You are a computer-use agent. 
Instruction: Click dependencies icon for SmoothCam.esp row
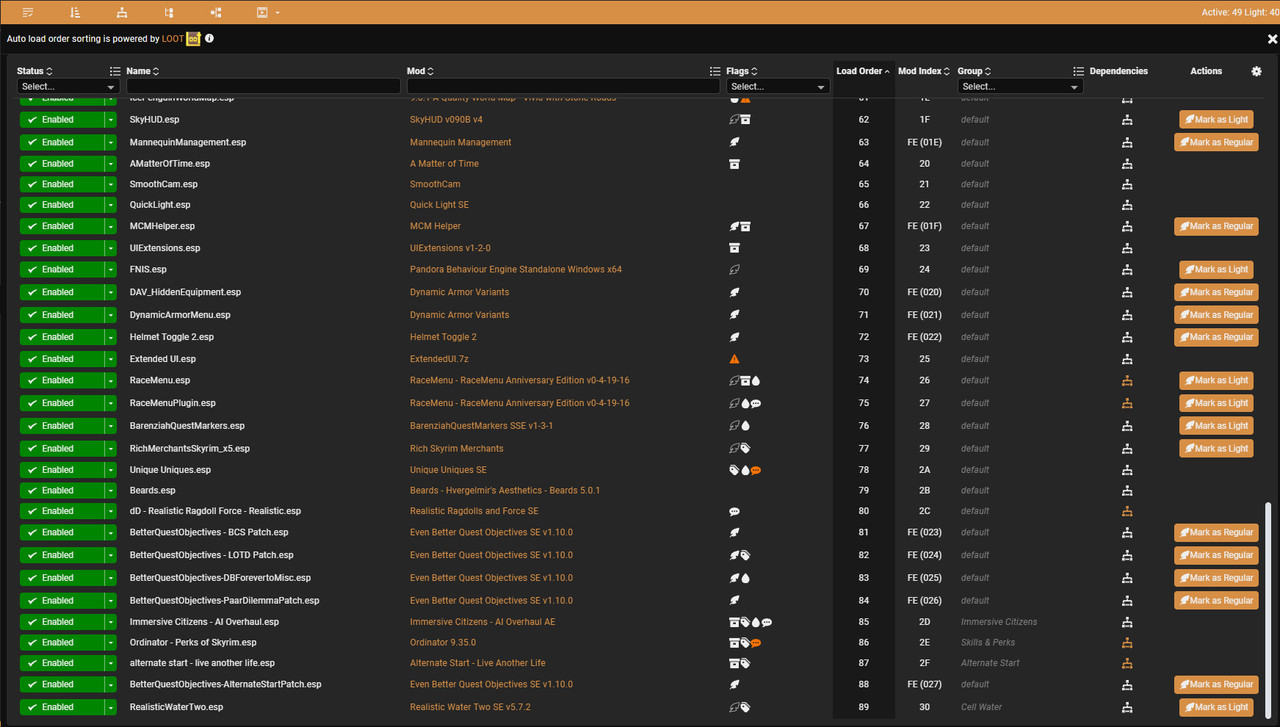pyautogui.click(x=1127, y=184)
